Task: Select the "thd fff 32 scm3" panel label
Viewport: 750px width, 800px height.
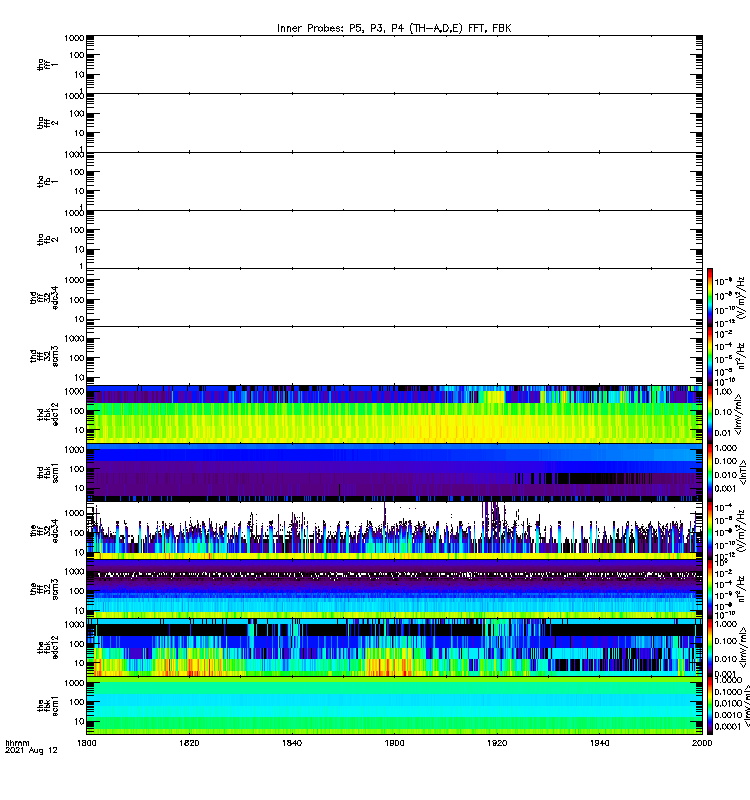Action: [x=44, y=356]
